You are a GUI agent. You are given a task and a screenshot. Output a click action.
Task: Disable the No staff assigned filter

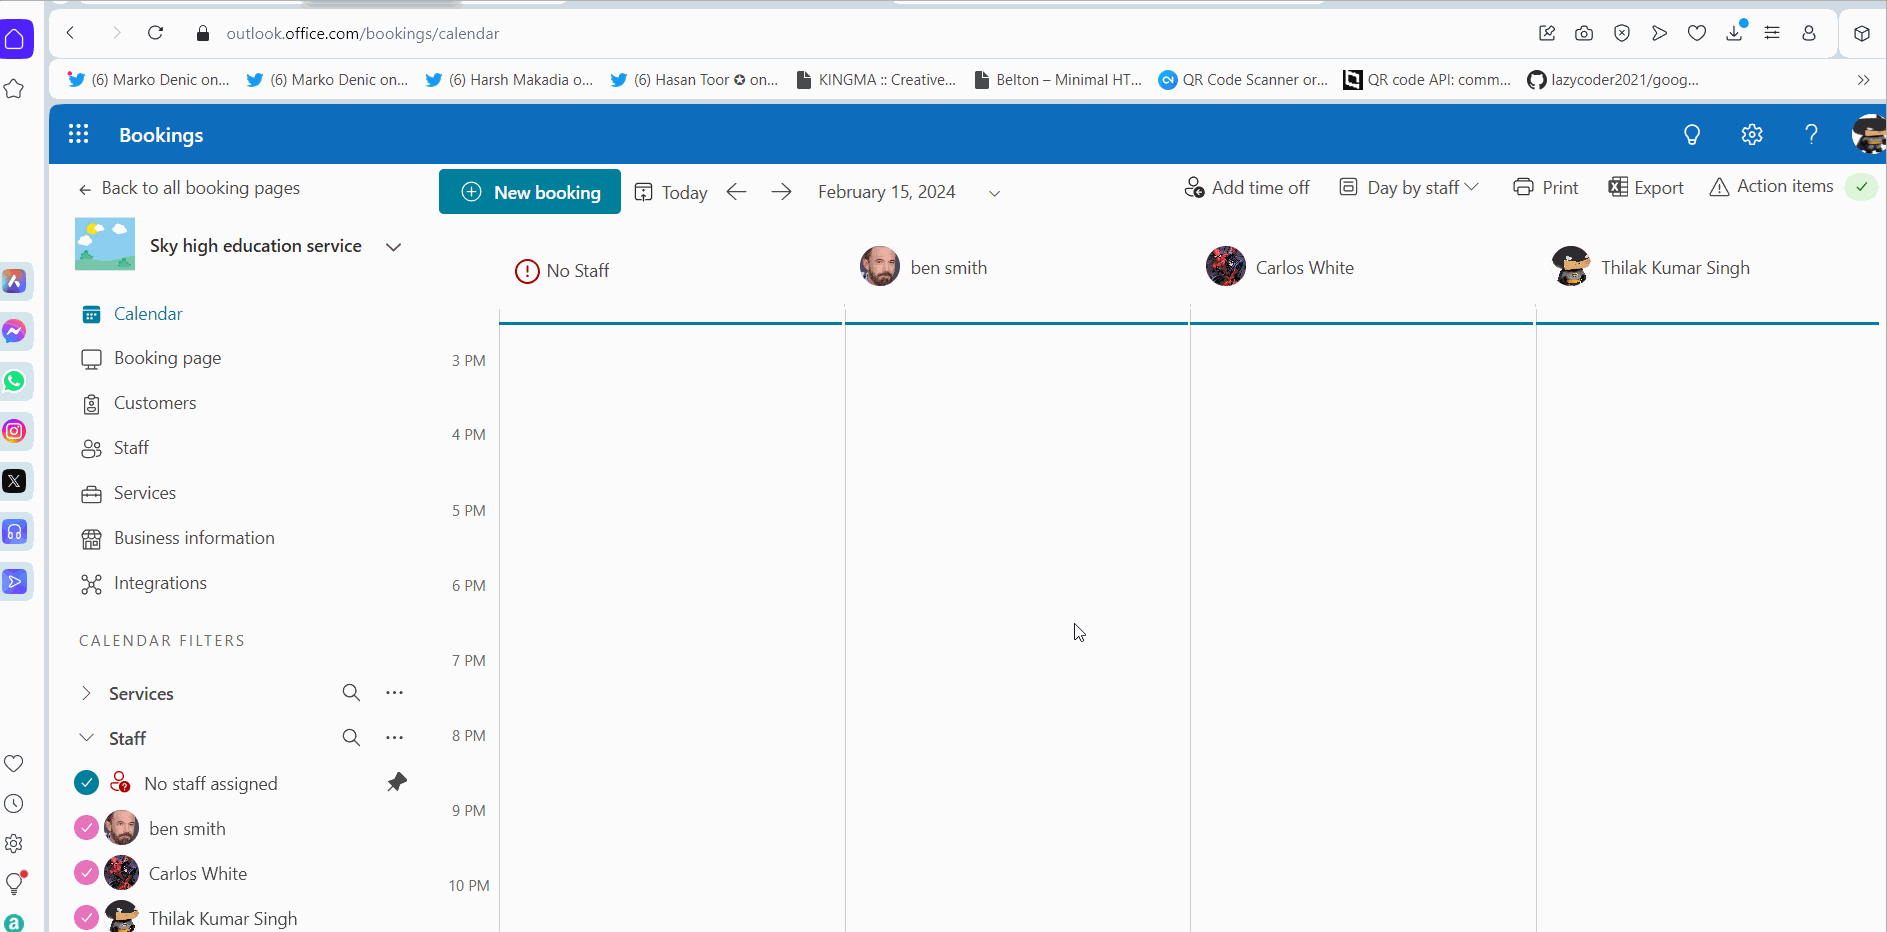(x=85, y=782)
